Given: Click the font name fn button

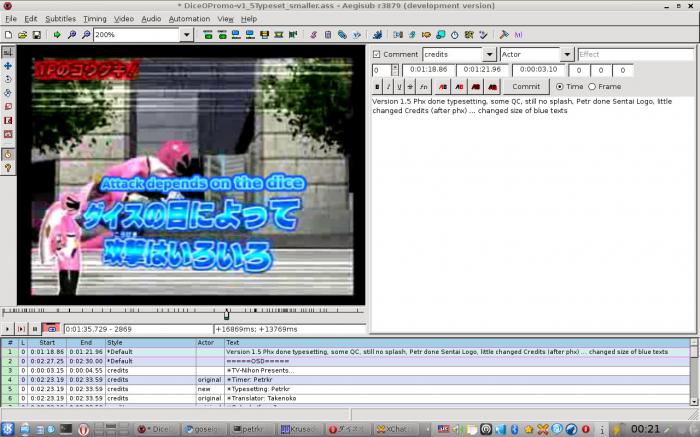Looking at the screenshot, I should [423, 87].
